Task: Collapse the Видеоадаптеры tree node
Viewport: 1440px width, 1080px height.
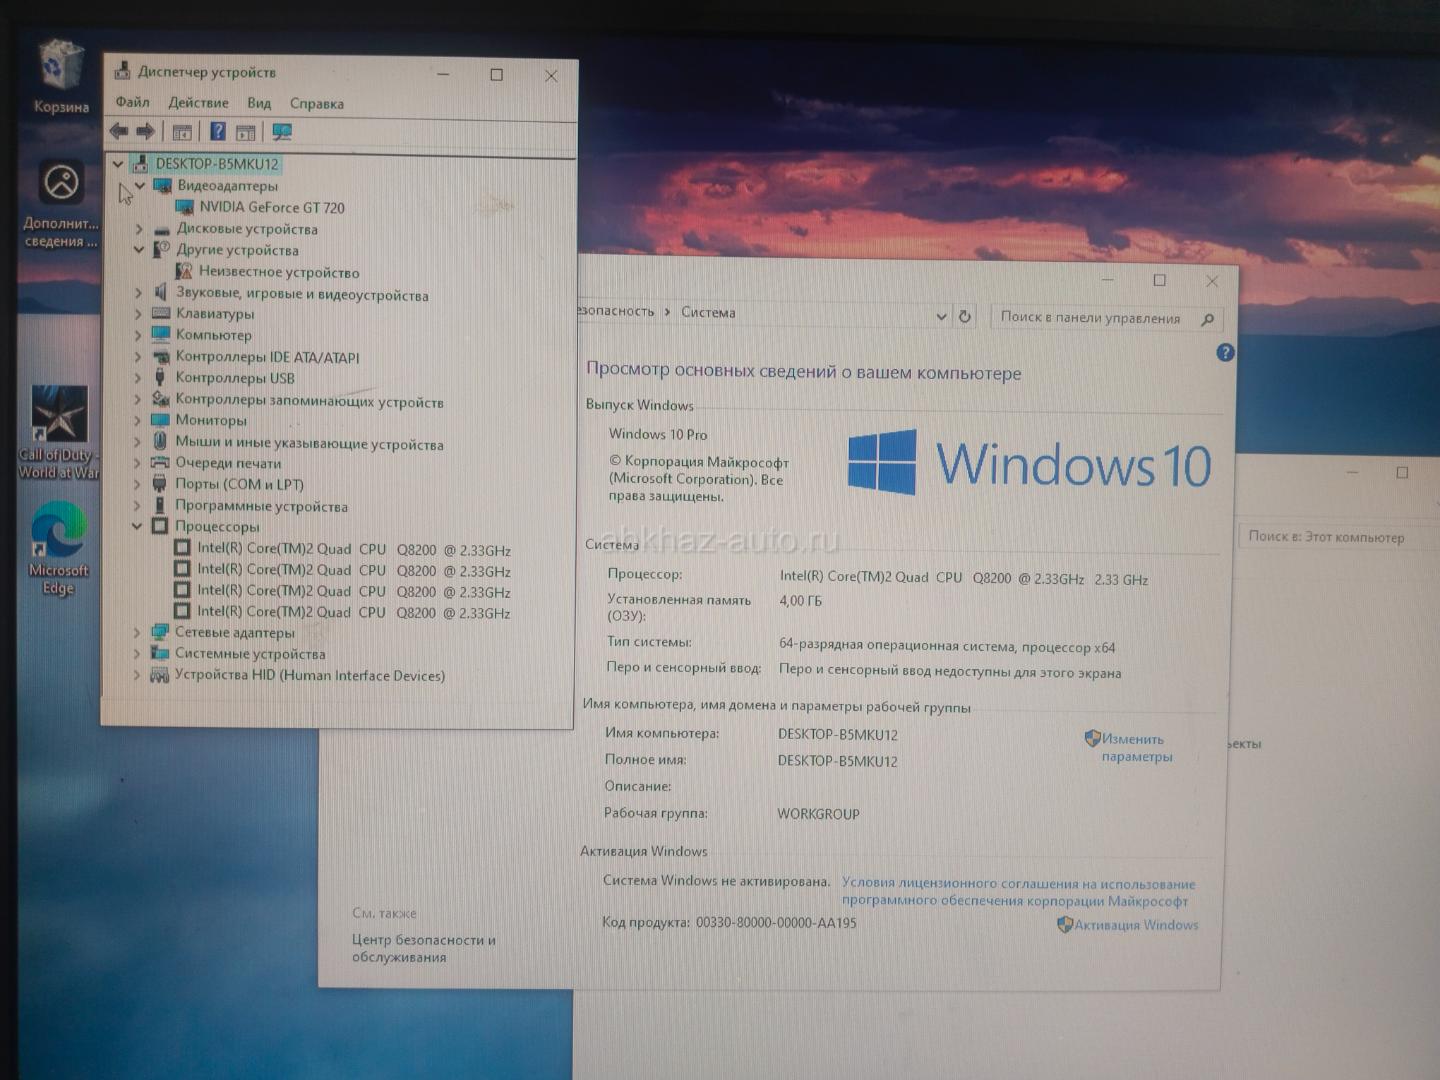Action: click(140, 186)
